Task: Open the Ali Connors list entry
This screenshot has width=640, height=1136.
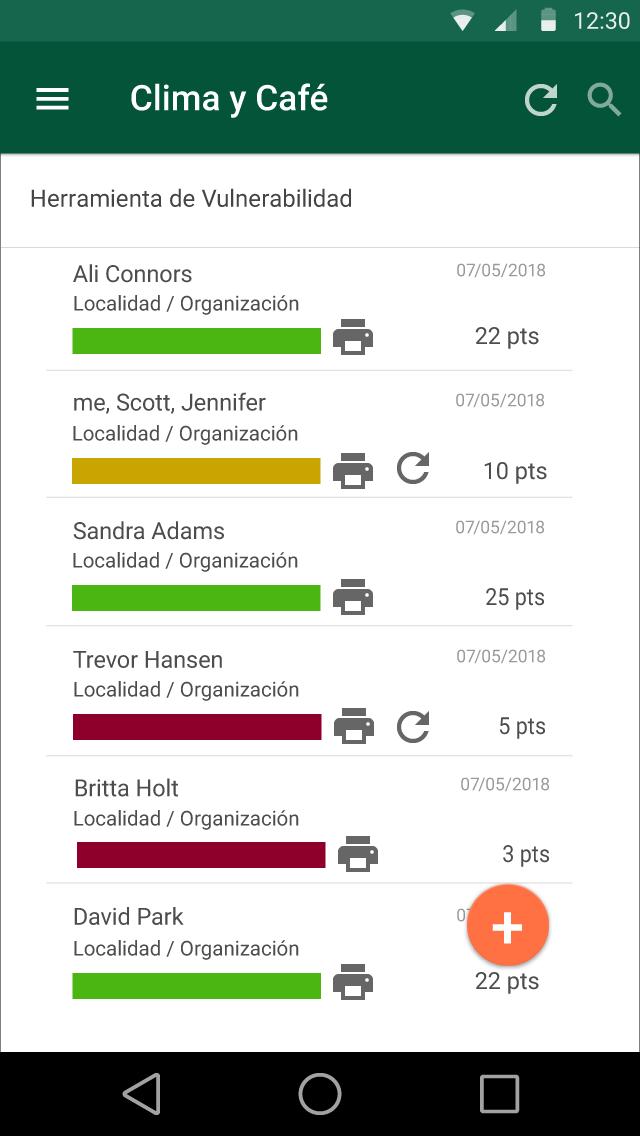Action: pyautogui.click(x=132, y=274)
